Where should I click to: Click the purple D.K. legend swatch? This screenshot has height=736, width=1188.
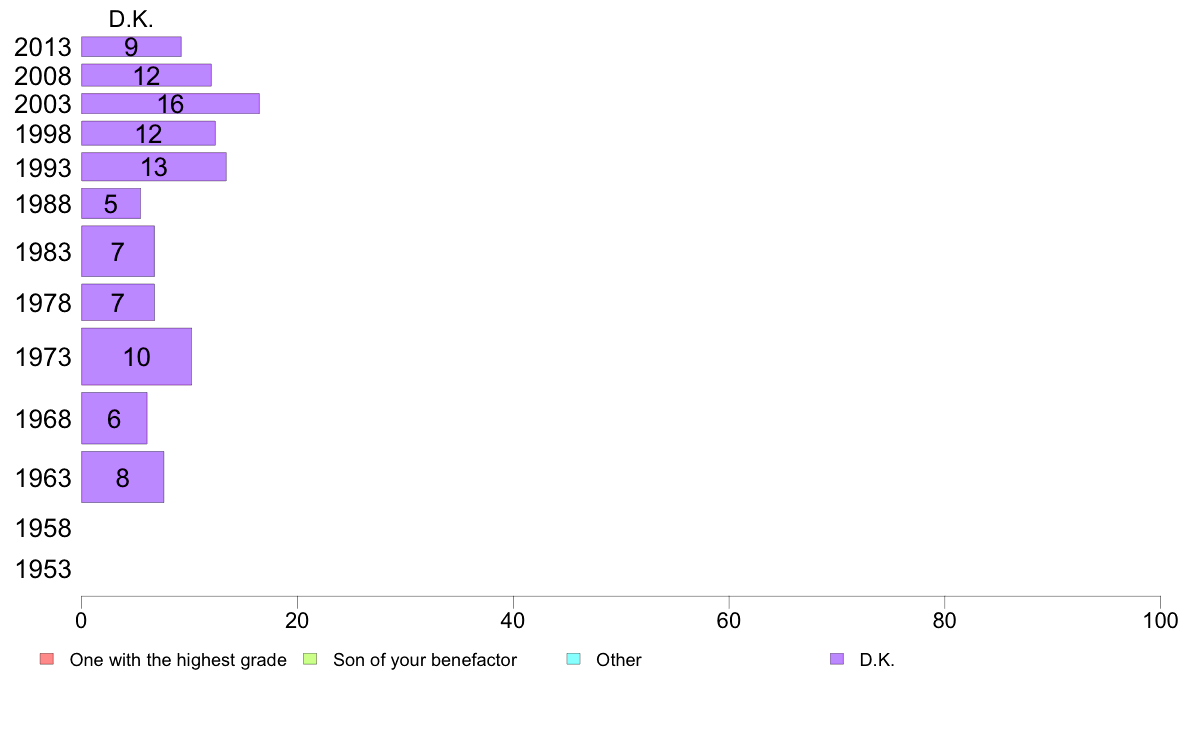(x=836, y=659)
